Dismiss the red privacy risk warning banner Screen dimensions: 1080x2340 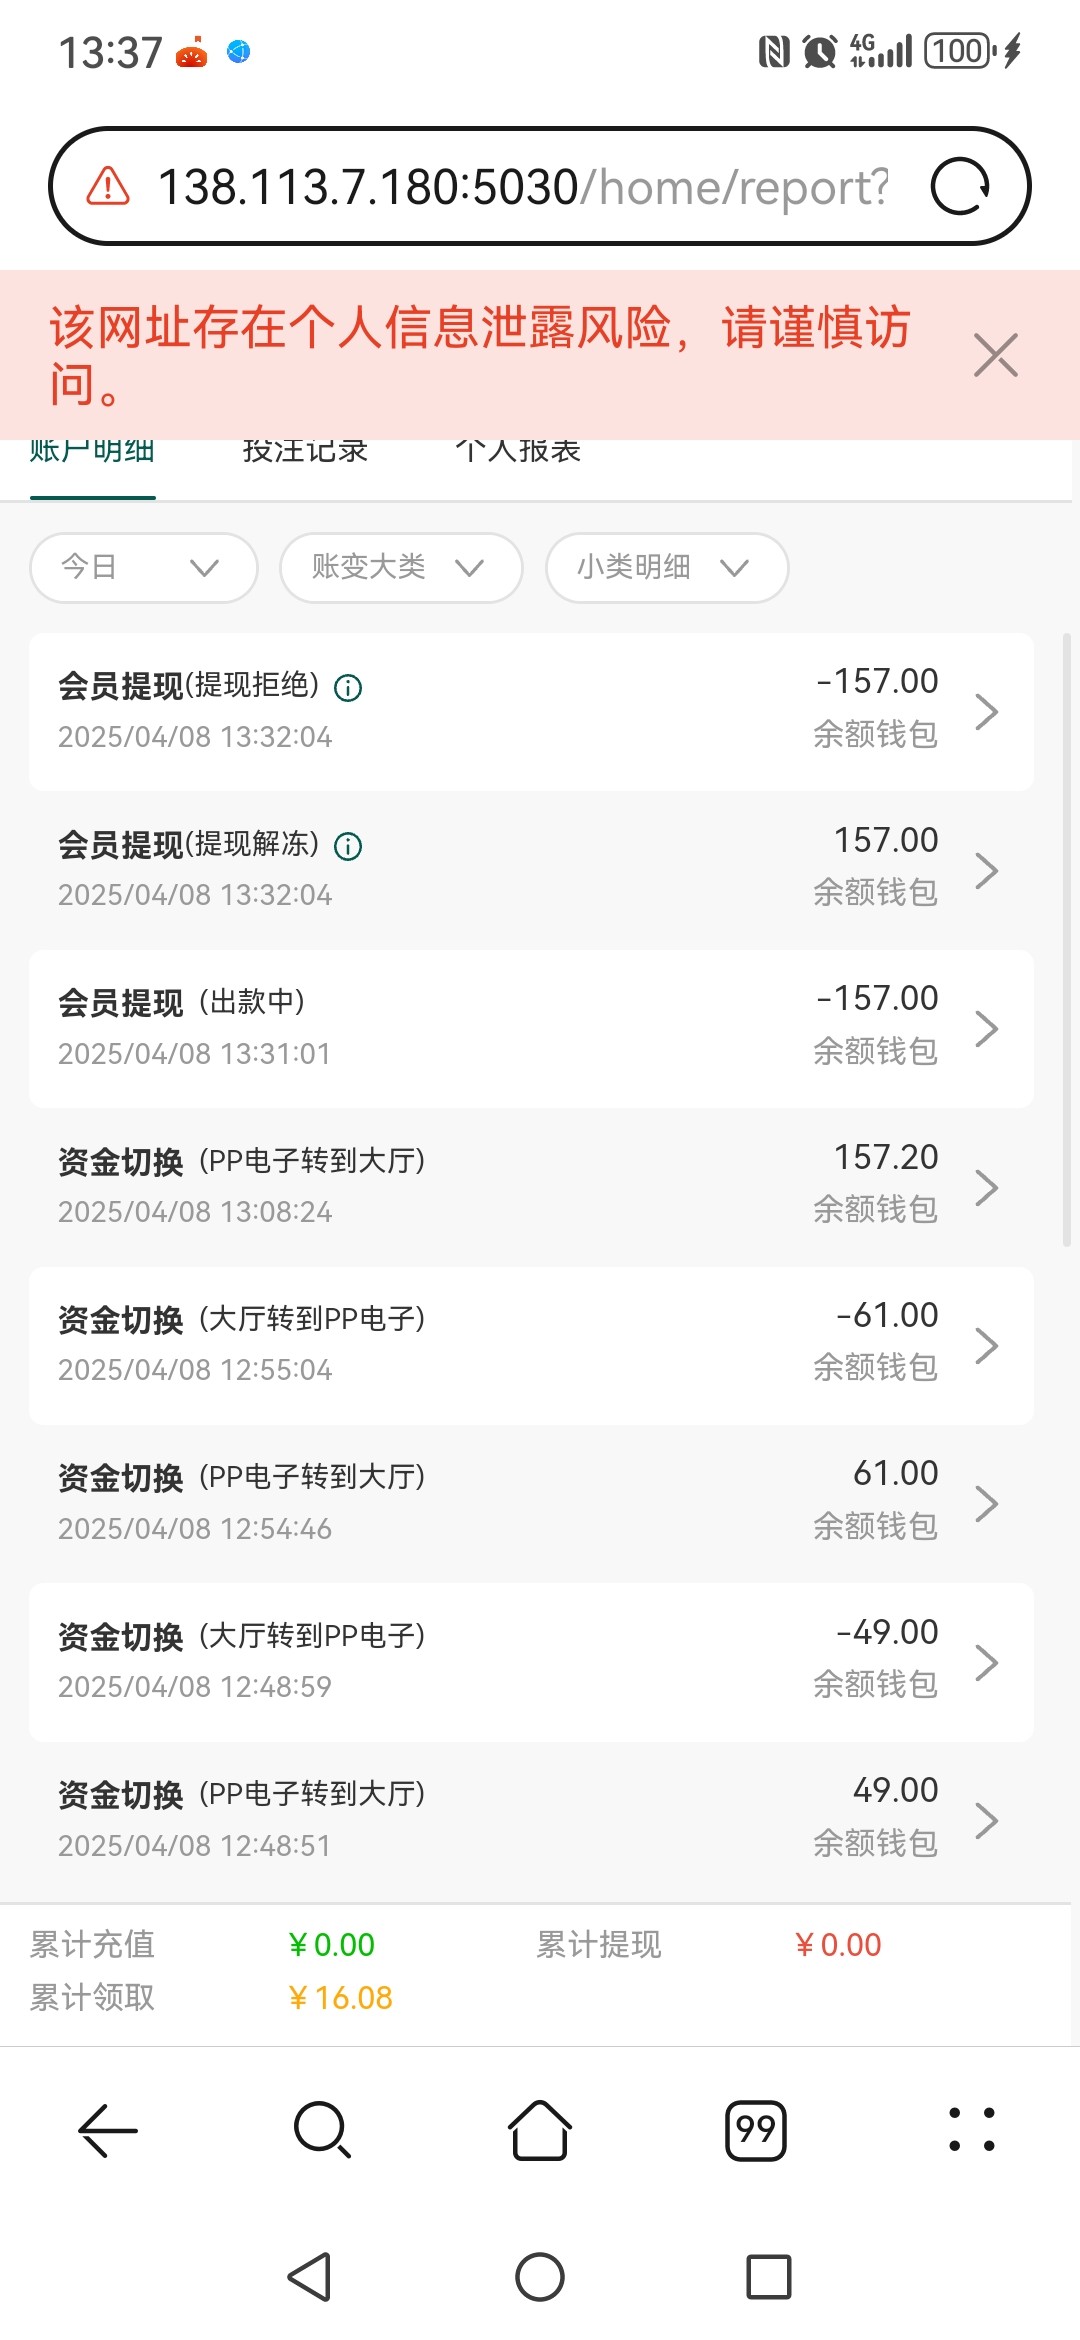click(995, 355)
